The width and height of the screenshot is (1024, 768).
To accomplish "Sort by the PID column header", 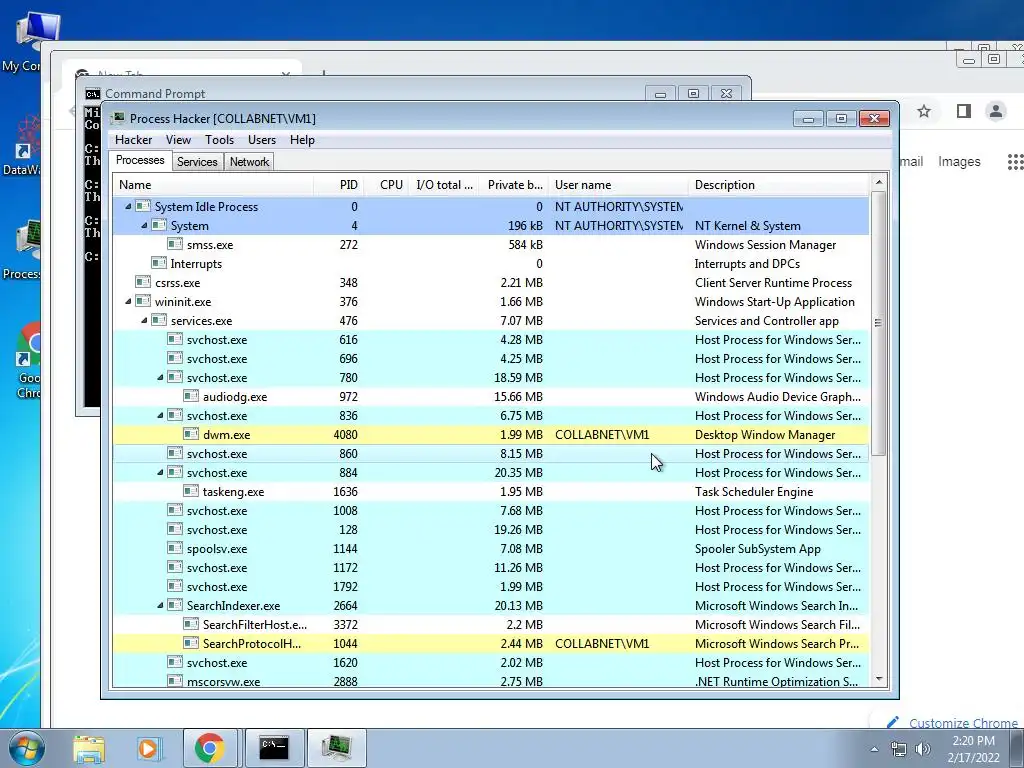I will point(338,185).
